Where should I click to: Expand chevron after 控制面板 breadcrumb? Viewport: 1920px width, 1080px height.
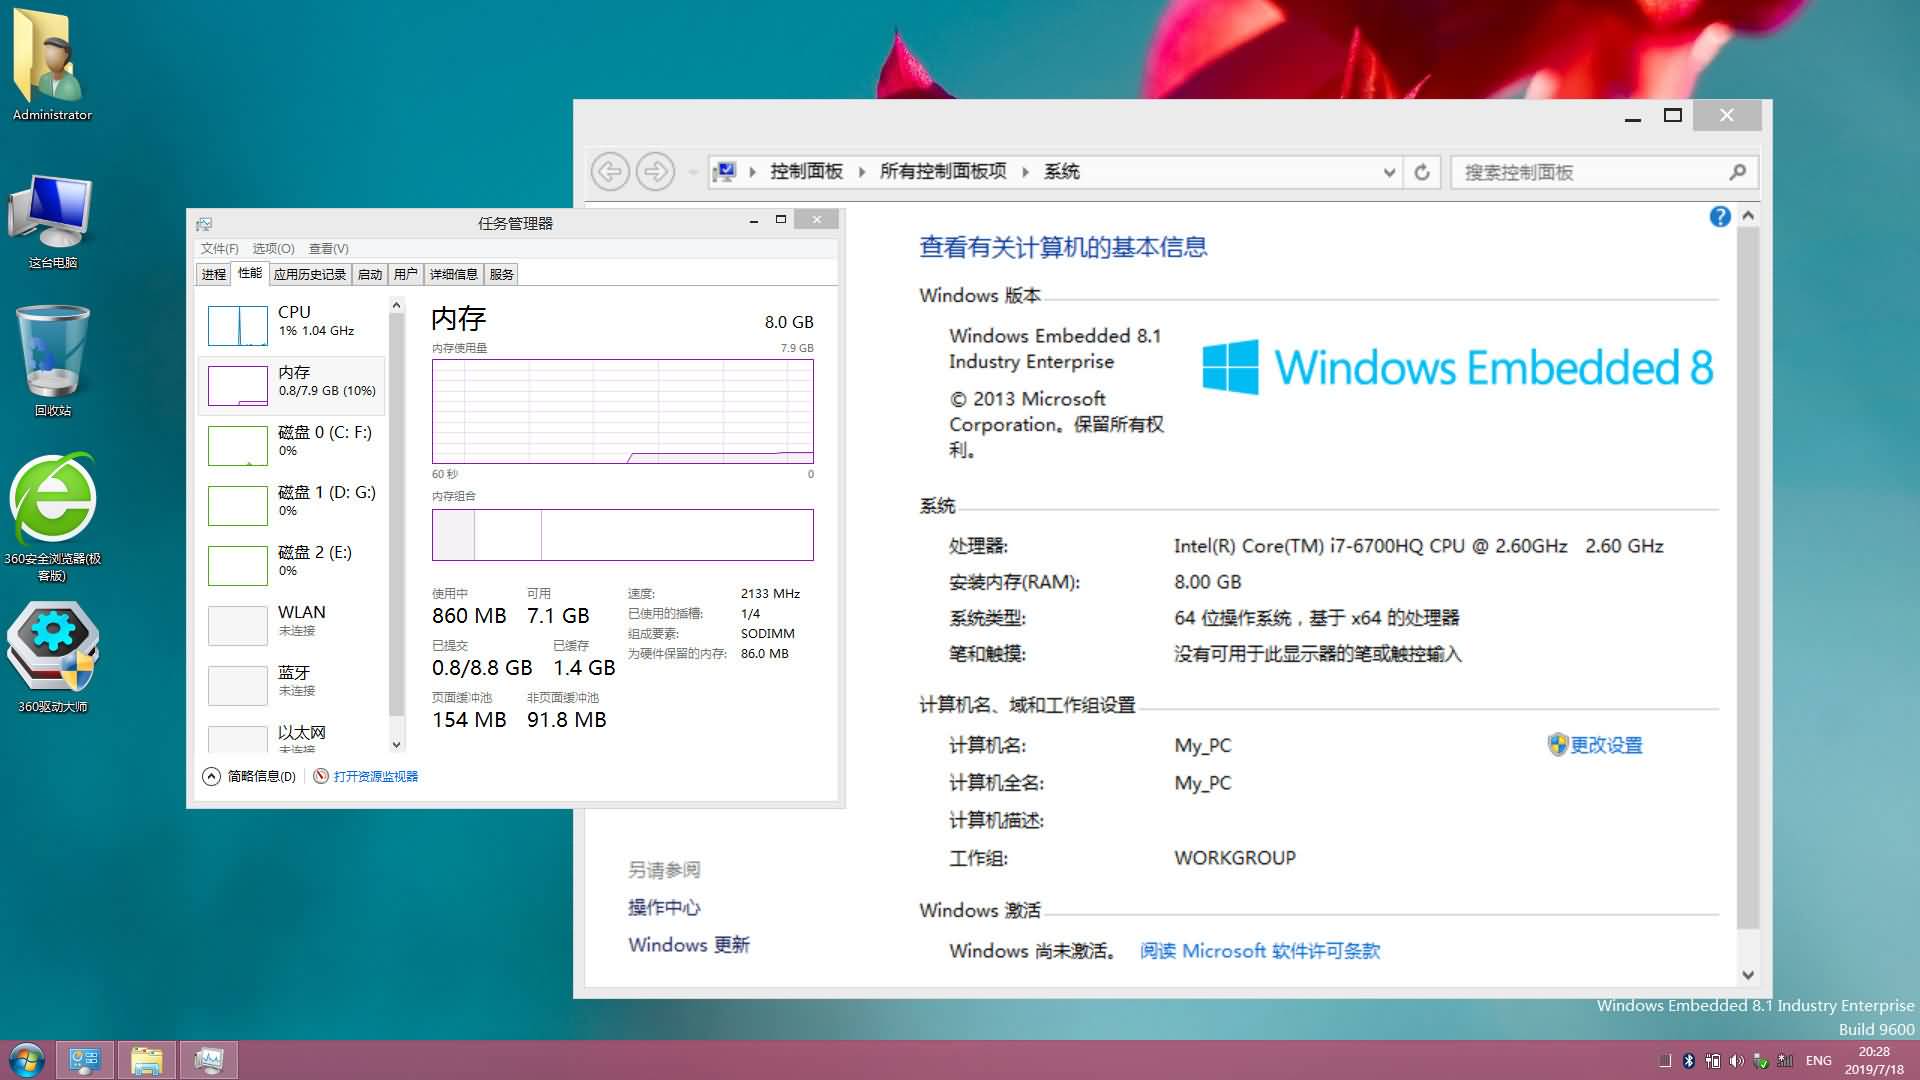[x=862, y=172]
